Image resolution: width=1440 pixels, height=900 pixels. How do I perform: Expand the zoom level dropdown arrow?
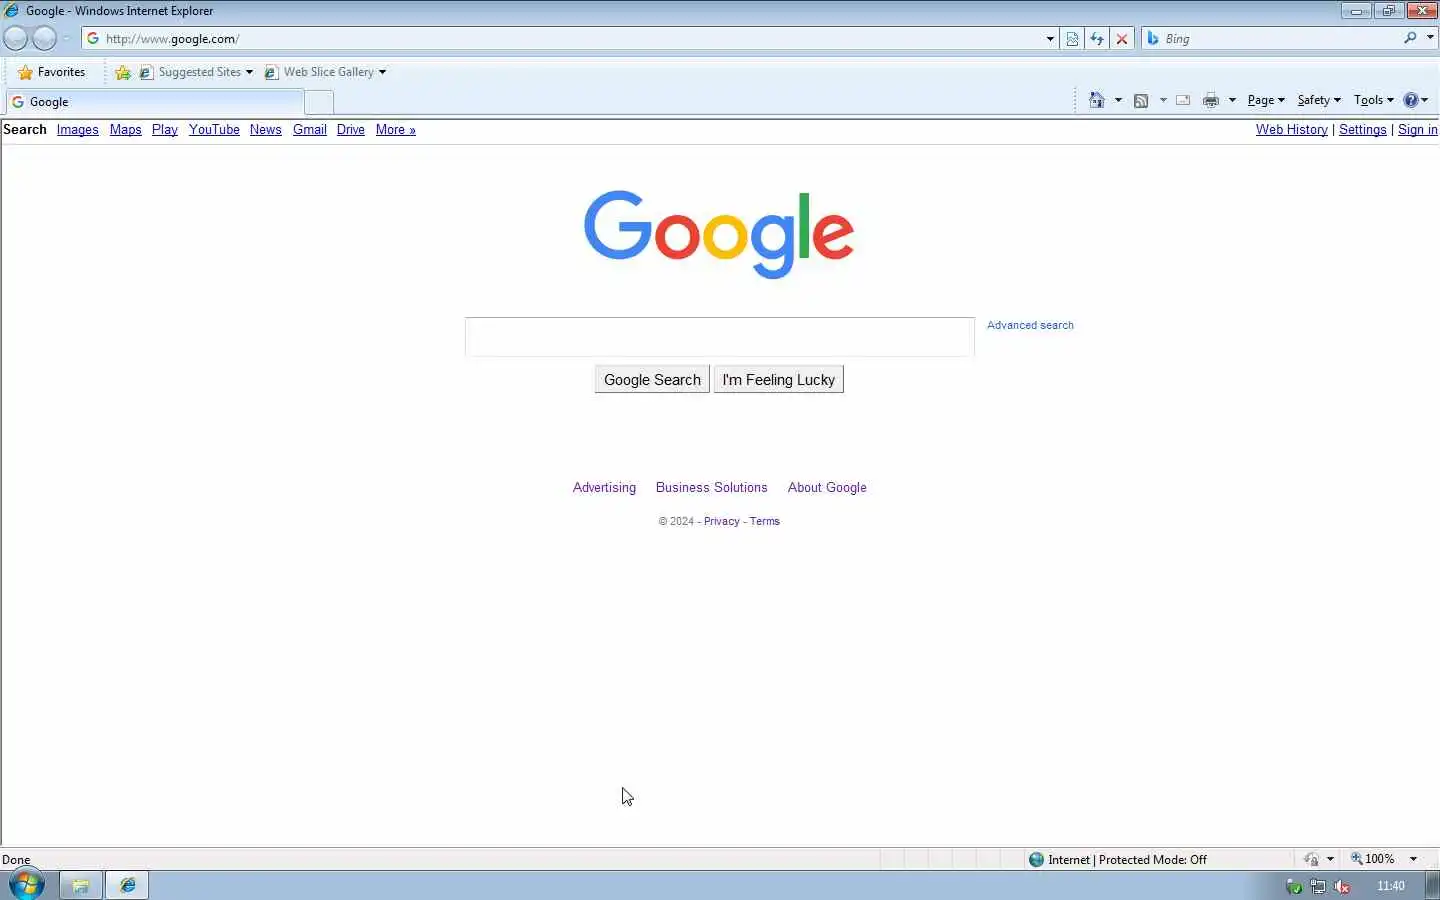pyautogui.click(x=1413, y=859)
